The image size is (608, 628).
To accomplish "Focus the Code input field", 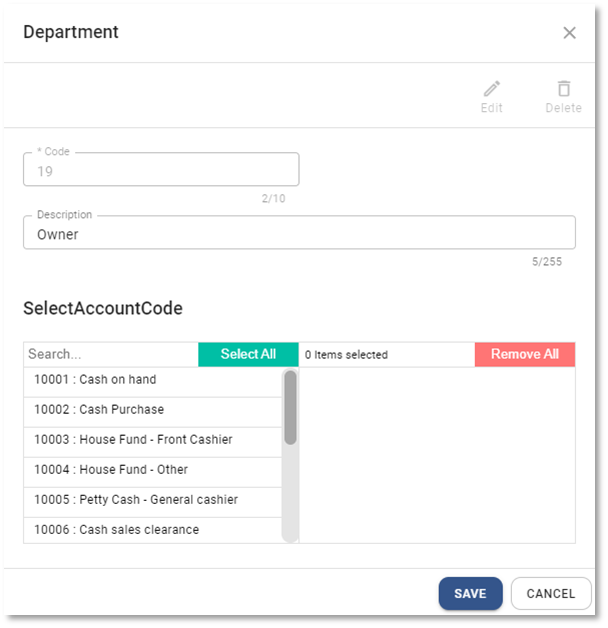I will tap(161, 171).
